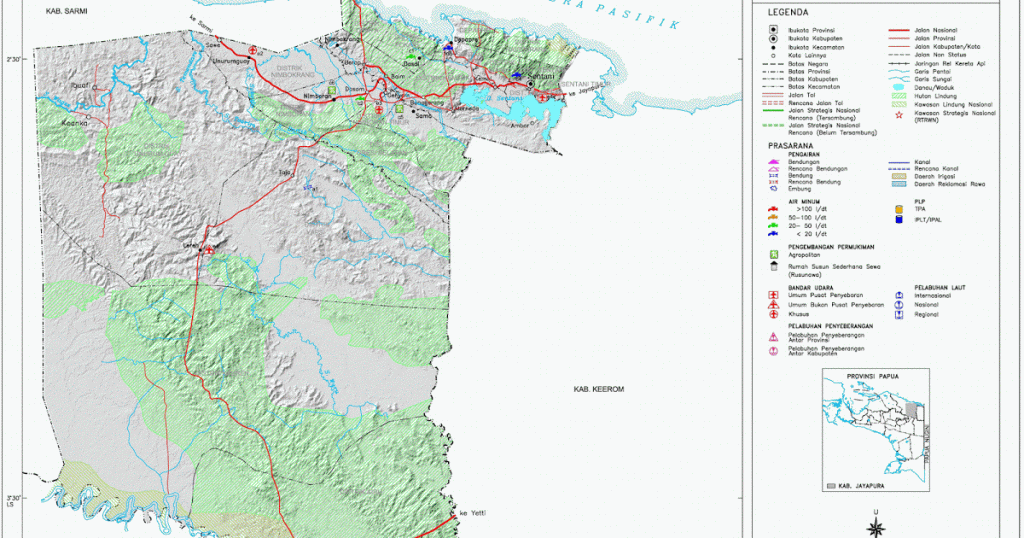Click the Provinsi Papua inset map
The height and width of the screenshot is (538, 1024).
876,430
